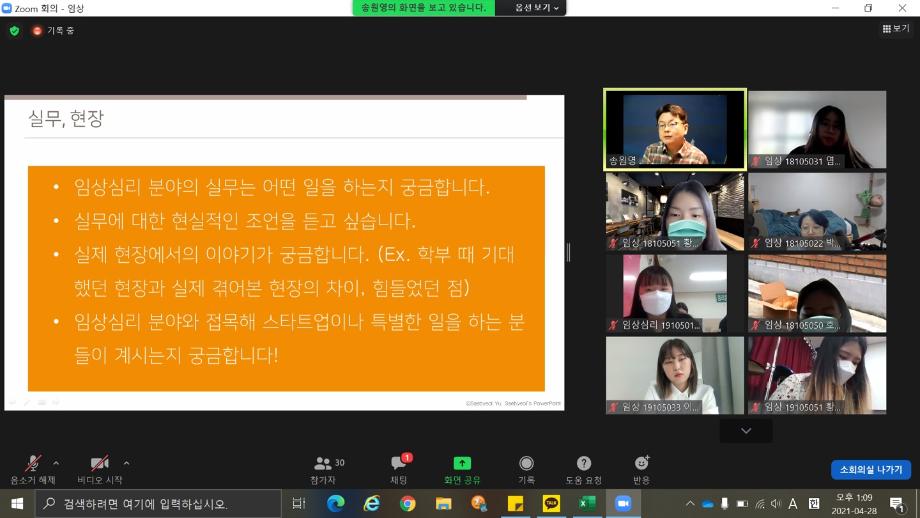Unmute the microphone

[x=33, y=467]
